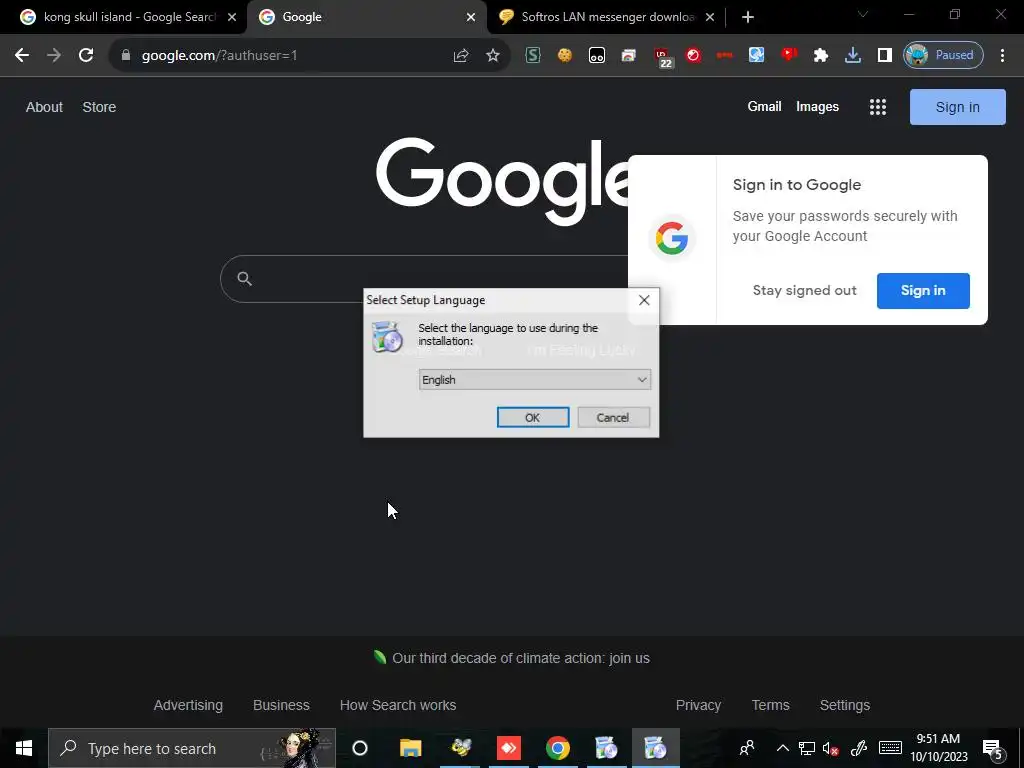This screenshot has height=768, width=1024.
Task: Click Sign in on the popup card
Action: [923, 291]
